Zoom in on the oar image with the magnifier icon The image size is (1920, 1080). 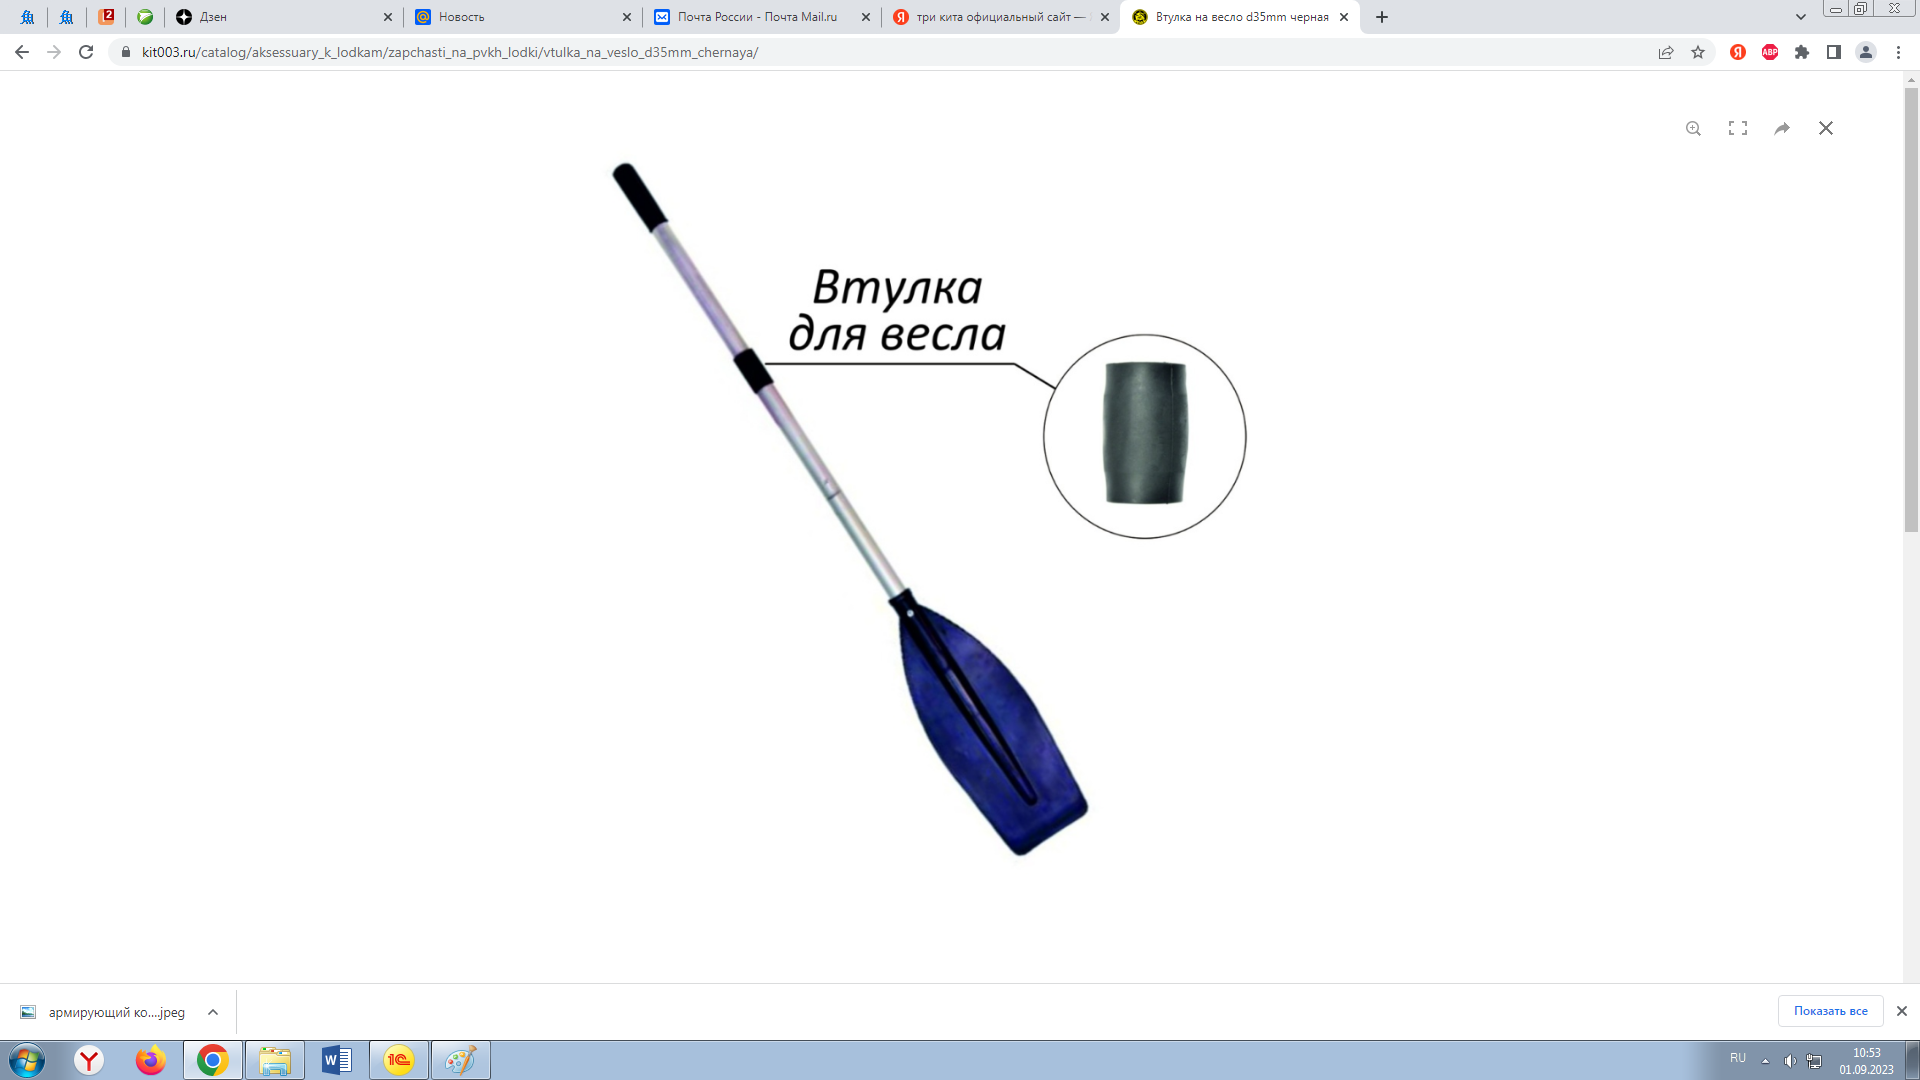coord(1693,128)
